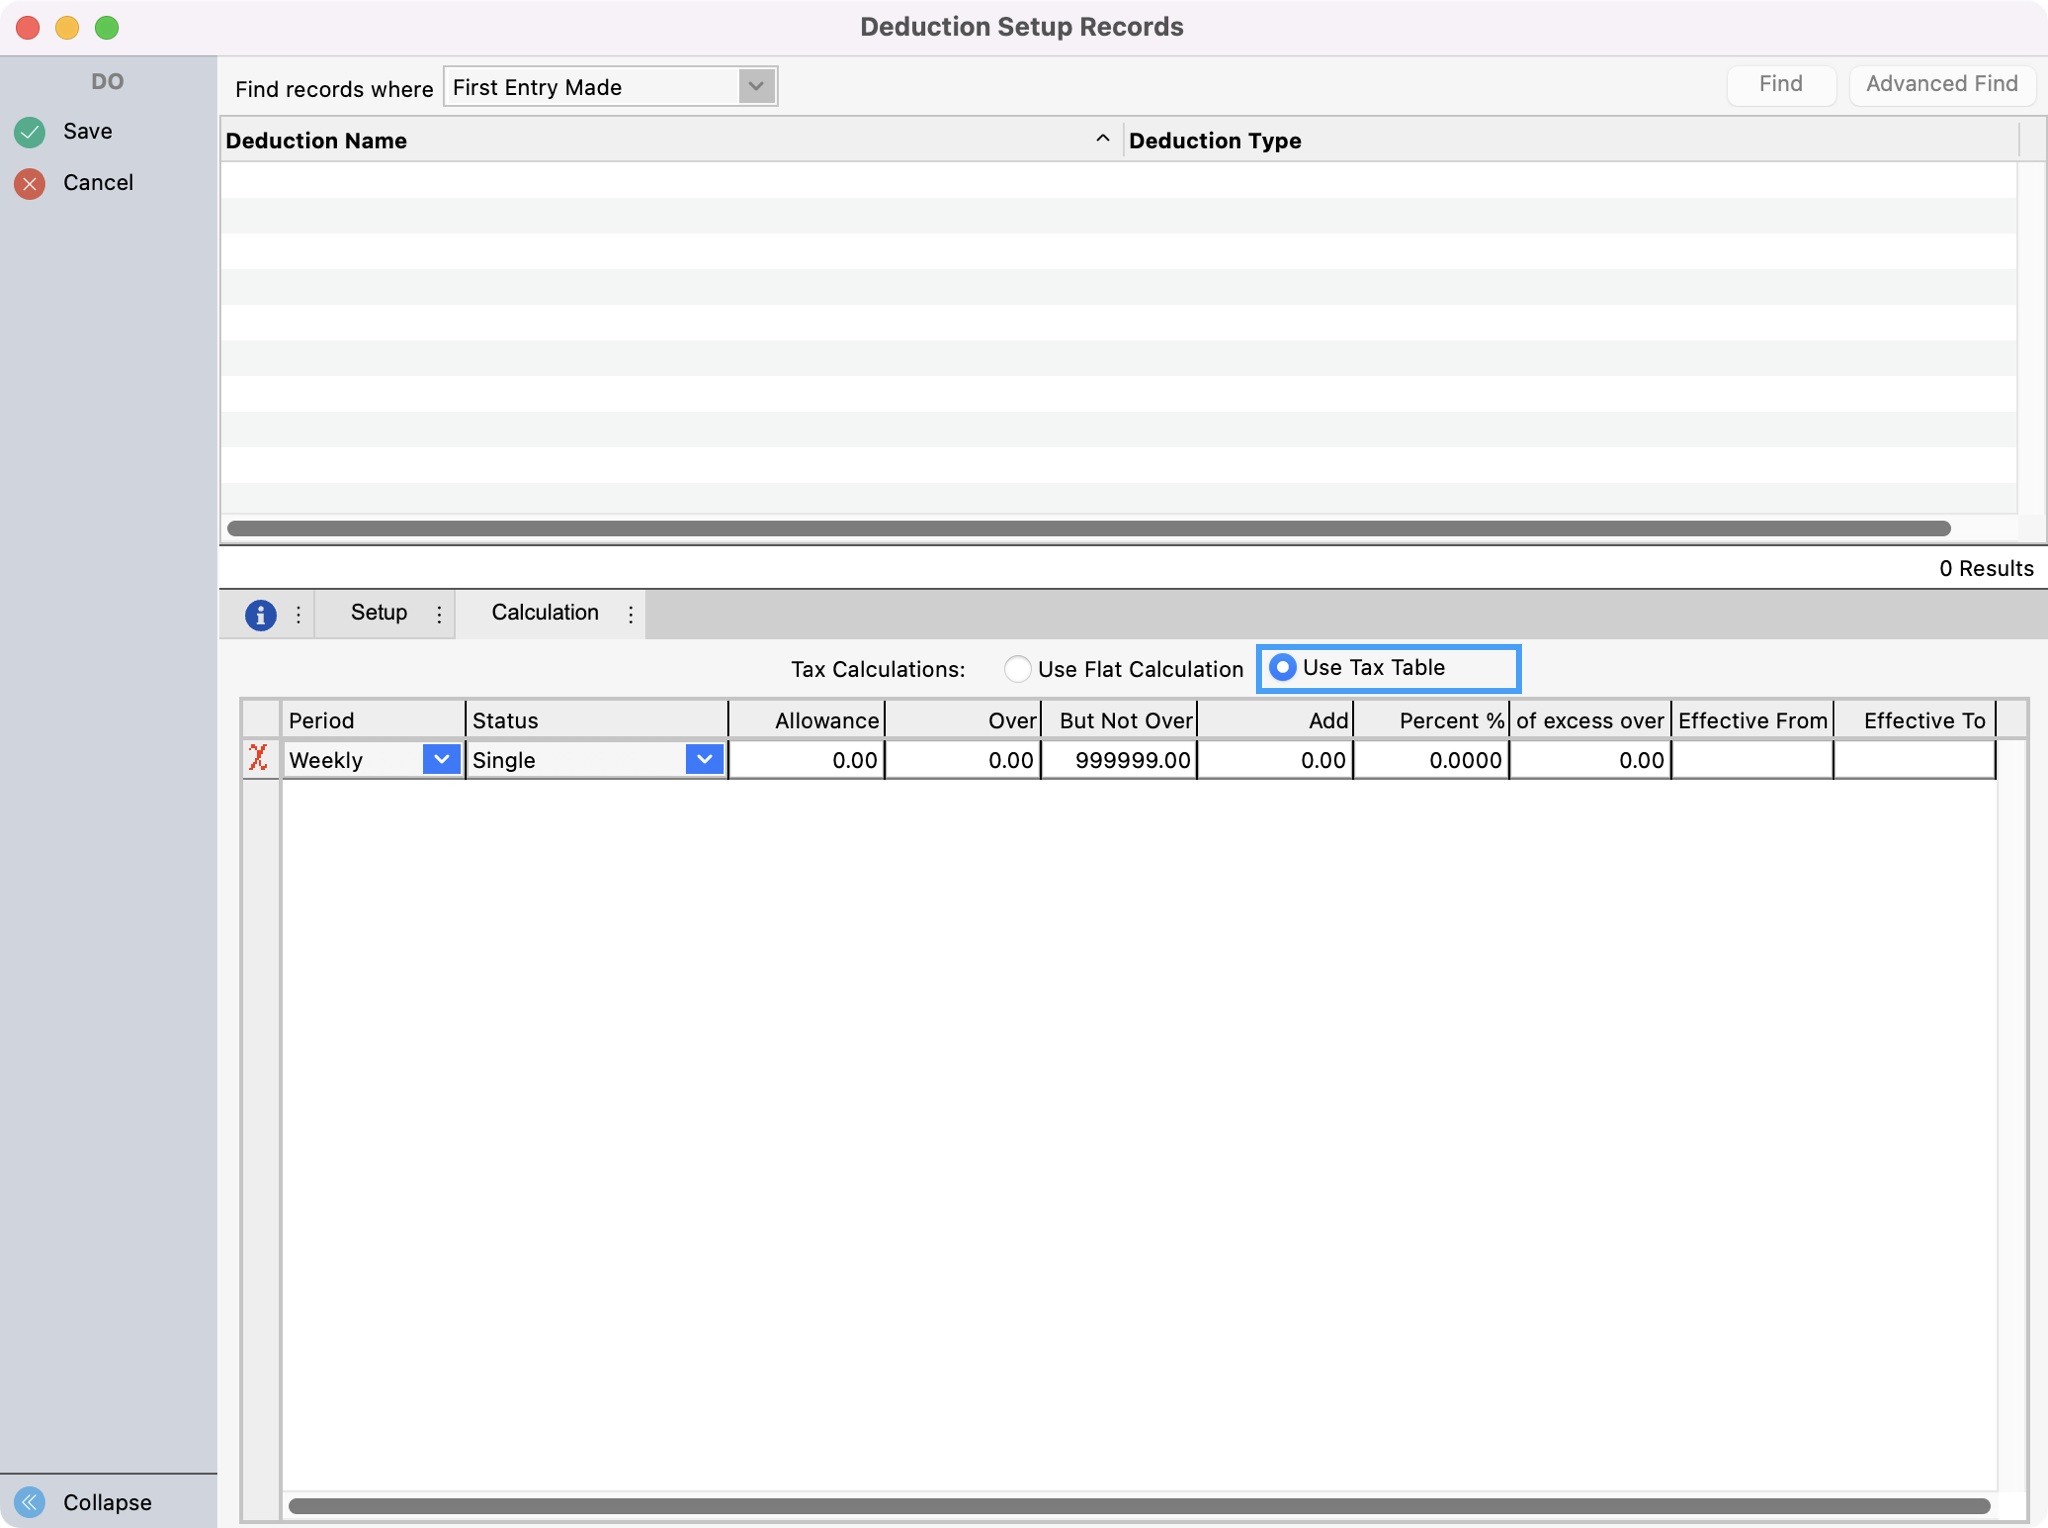Viewport: 2048px width, 1528px height.
Task: Click the results list horizontal scrollbar
Action: point(1088,528)
